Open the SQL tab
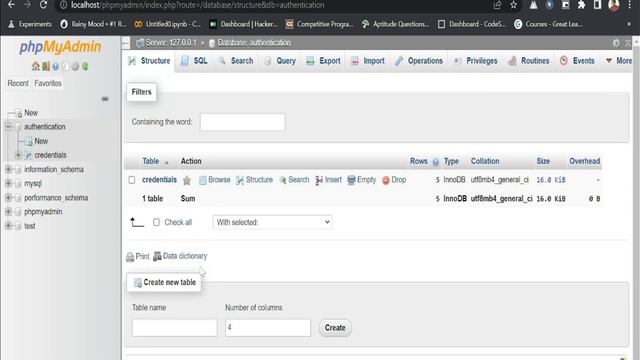The width and height of the screenshot is (640, 360). (x=194, y=61)
